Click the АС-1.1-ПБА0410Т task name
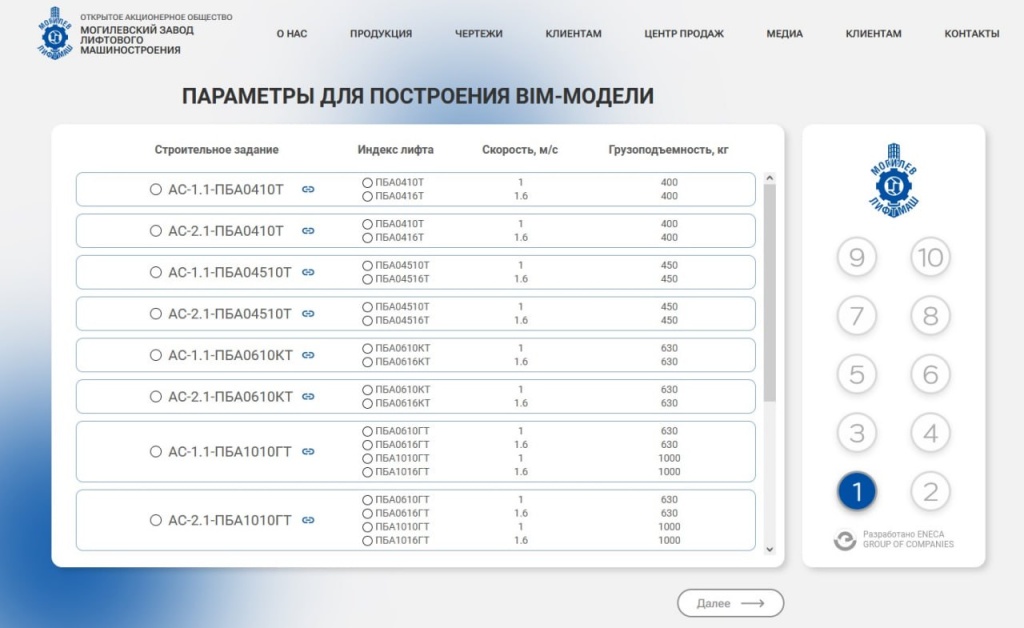 226,189
